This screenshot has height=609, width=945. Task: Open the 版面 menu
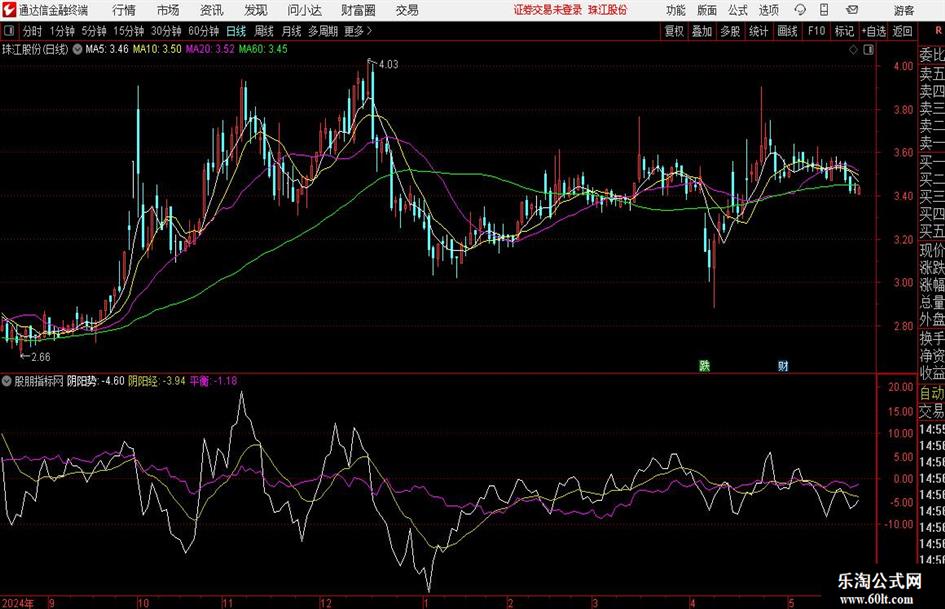point(707,10)
